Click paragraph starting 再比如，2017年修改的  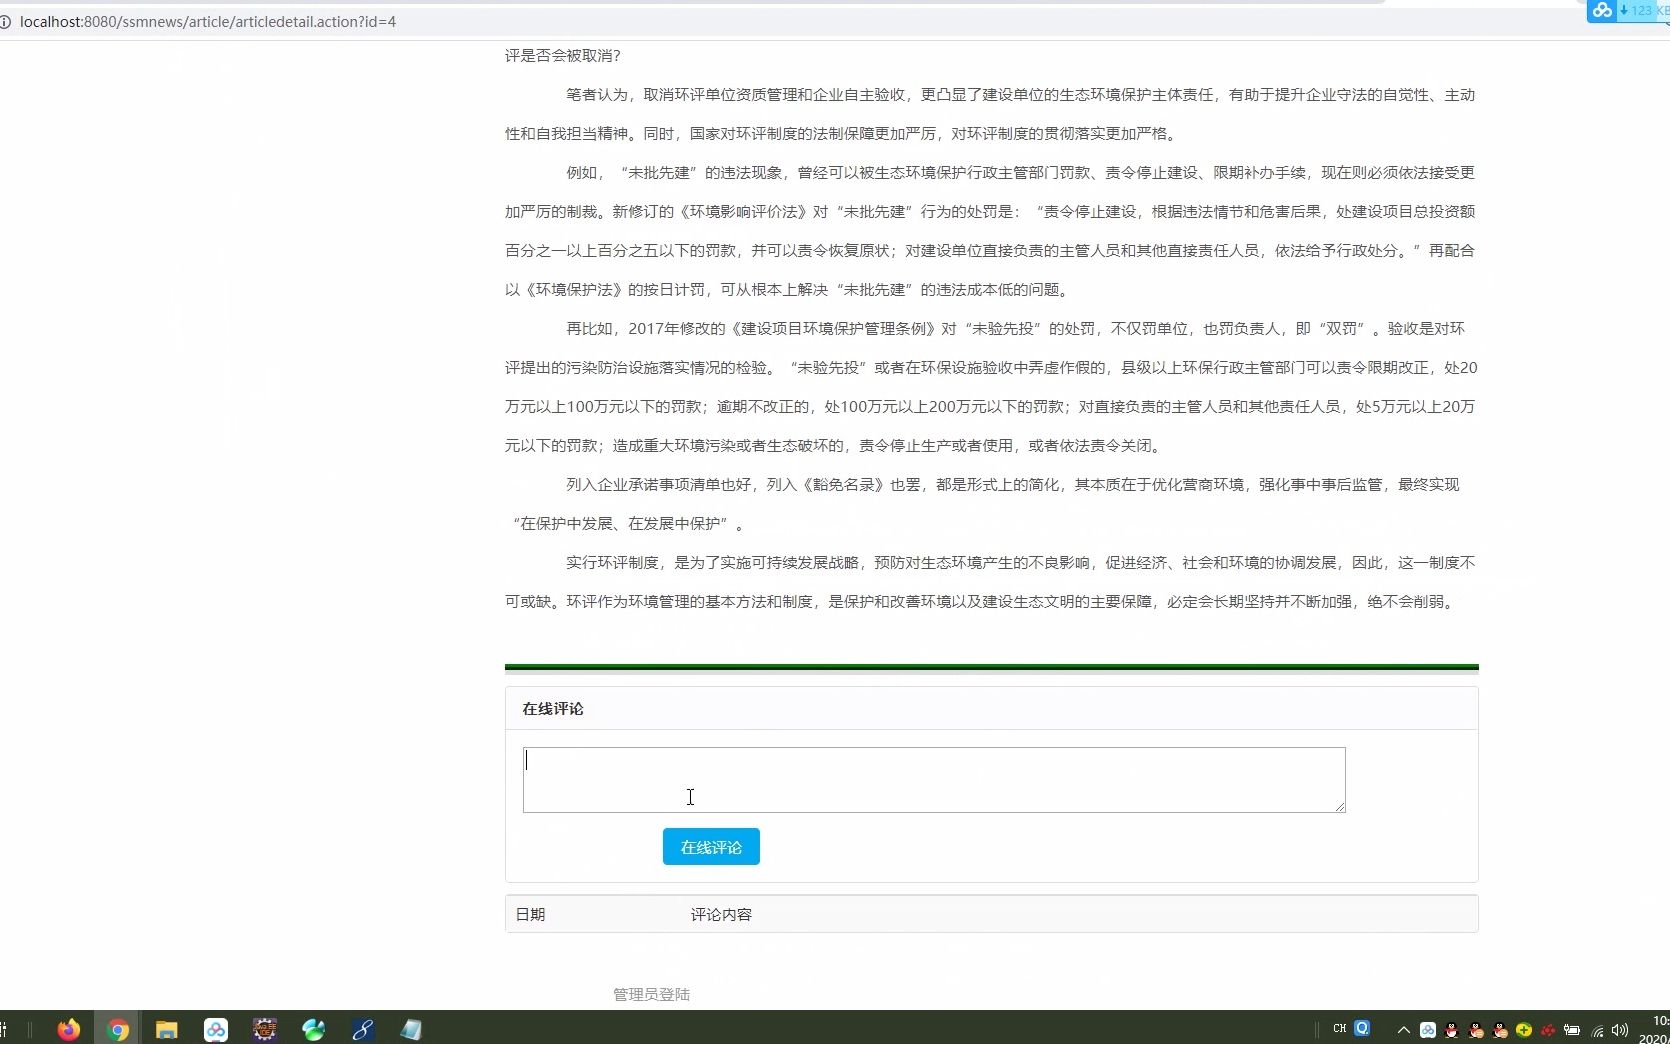pyautogui.click(x=991, y=387)
